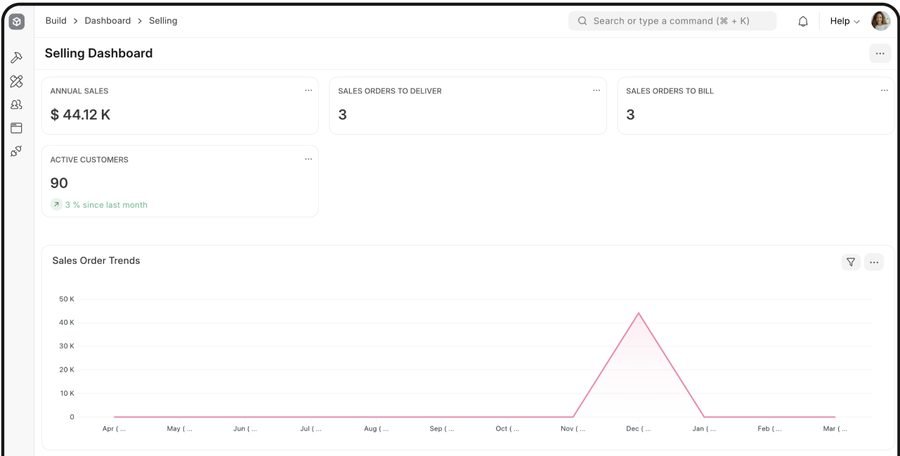
Task: Click the Active Customers value 90
Action: click(x=59, y=183)
